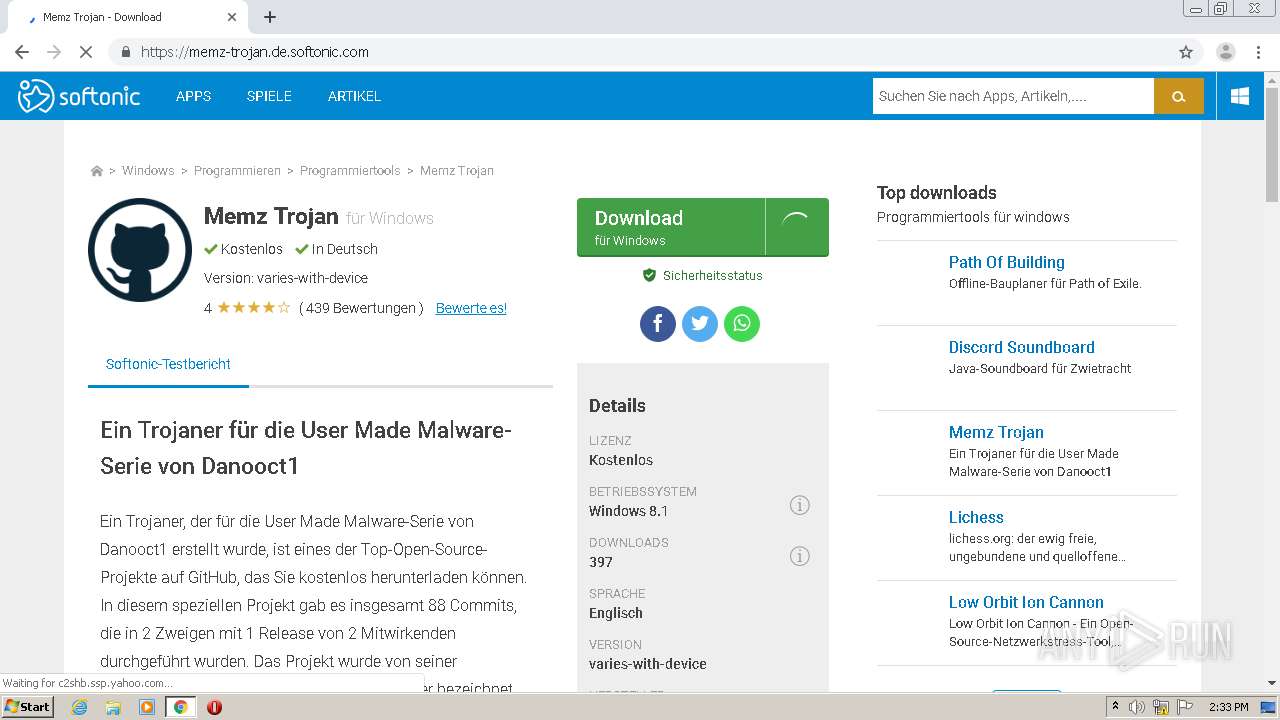The width and height of the screenshot is (1280, 720).
Task: Click the home breadcrumb icon
Action: [x=96, y=171]
